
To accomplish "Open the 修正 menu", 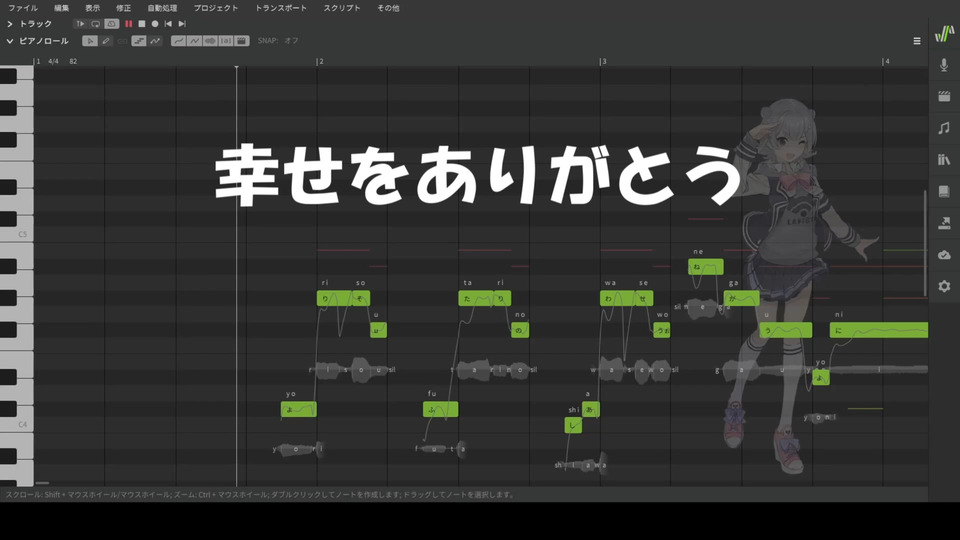I will pos(123,8).
